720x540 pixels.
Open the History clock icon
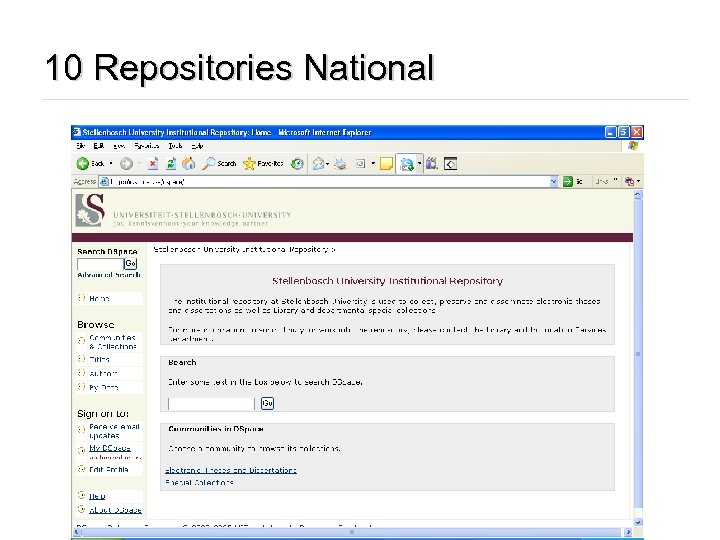297,163
